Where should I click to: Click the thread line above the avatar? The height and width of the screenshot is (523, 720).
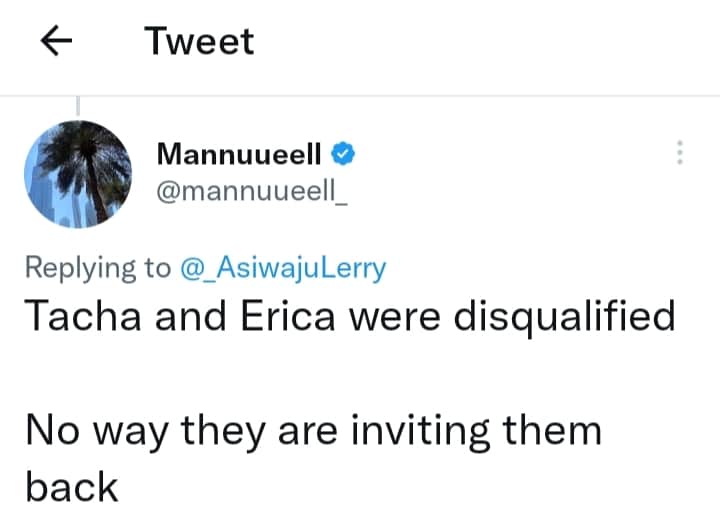pos(77,104)
